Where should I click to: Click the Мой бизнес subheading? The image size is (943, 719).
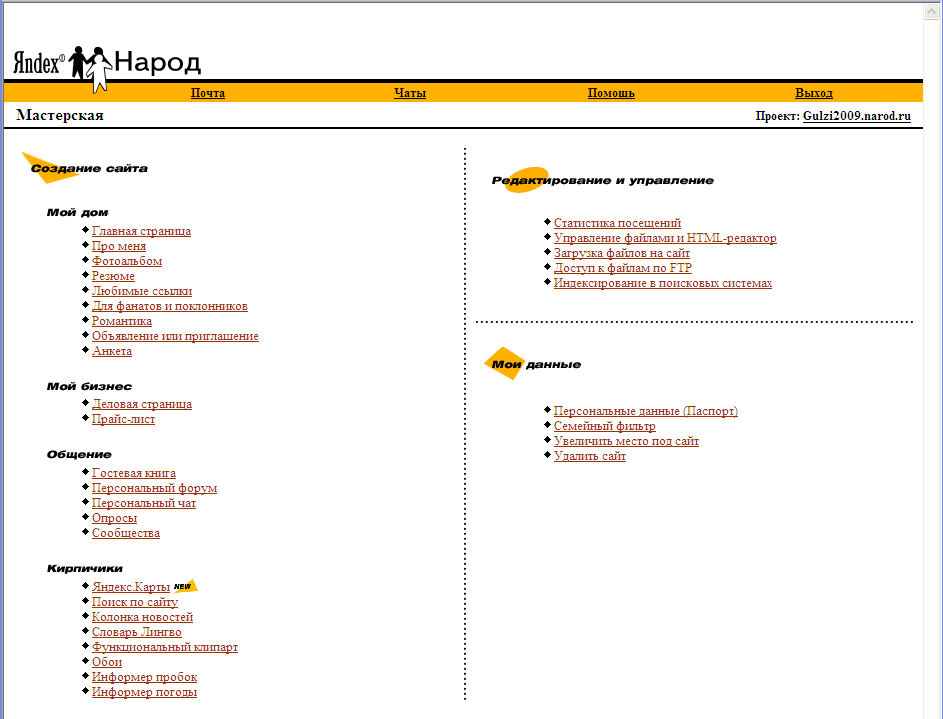(x=89, y=386)
